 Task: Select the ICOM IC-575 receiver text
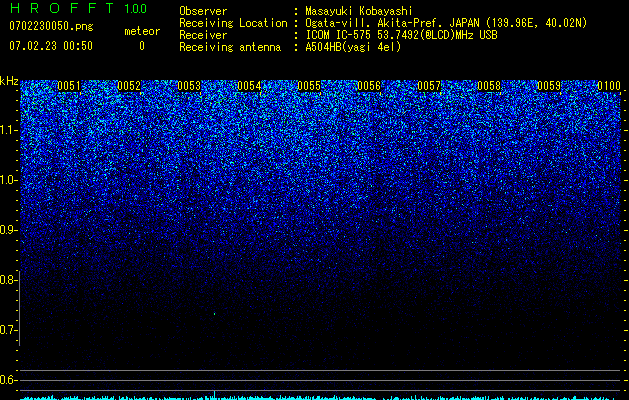pyautogui.click(x=402, y=35)
